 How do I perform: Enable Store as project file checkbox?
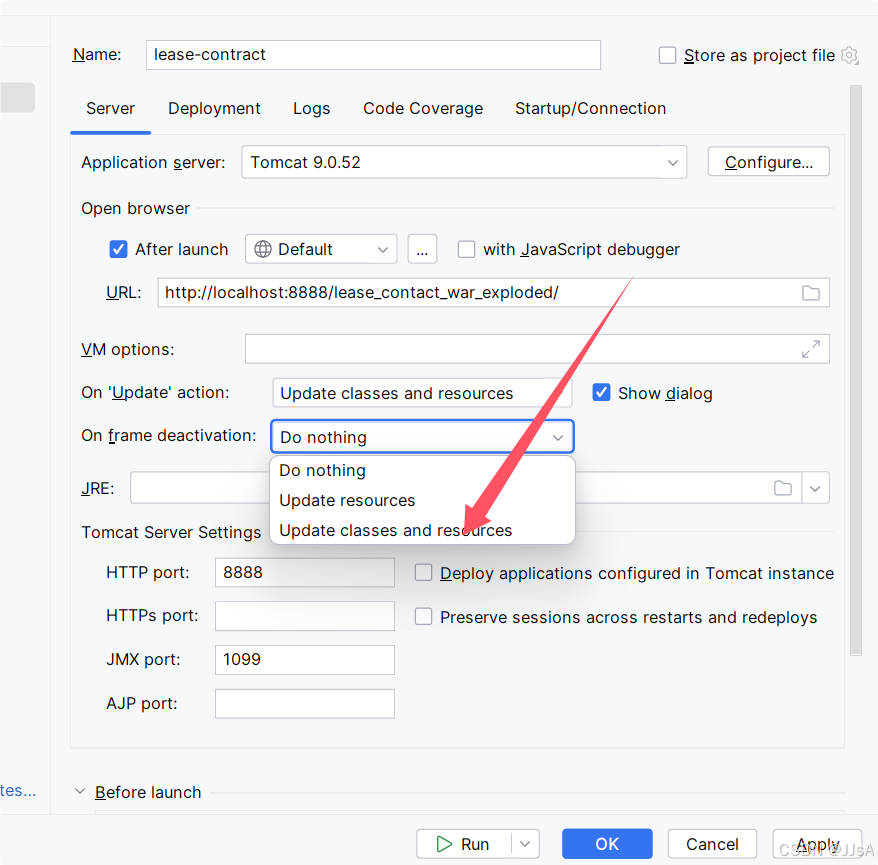pos(667,55)
